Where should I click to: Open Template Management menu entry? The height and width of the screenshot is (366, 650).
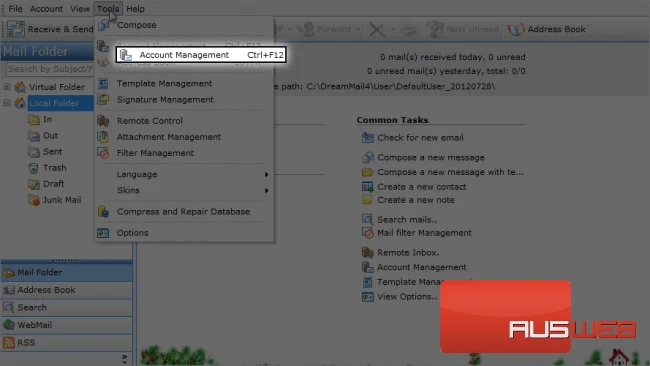point(164,84)
